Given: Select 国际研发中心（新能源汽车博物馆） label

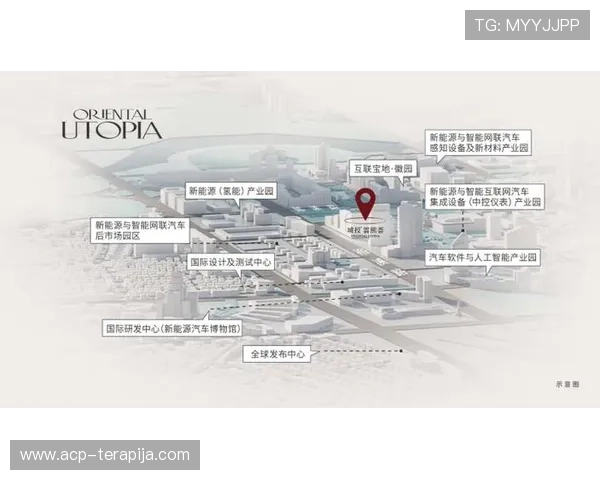Looking at the screenshot, I should pos(173,328).
